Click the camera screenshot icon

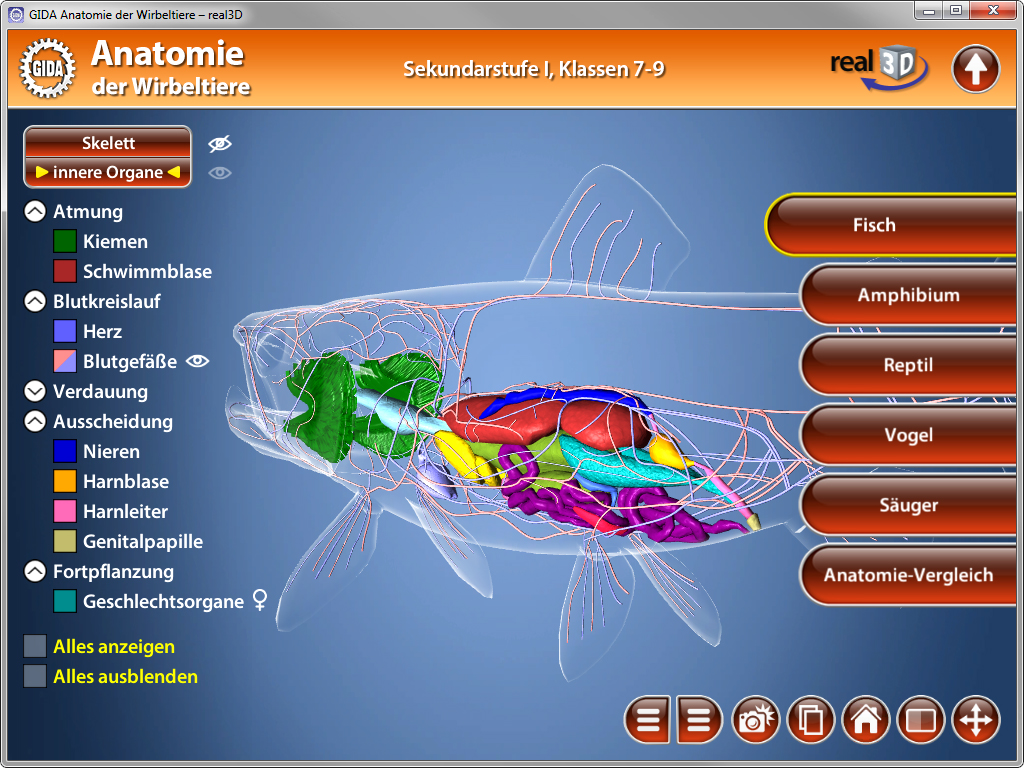coord(756,720)
